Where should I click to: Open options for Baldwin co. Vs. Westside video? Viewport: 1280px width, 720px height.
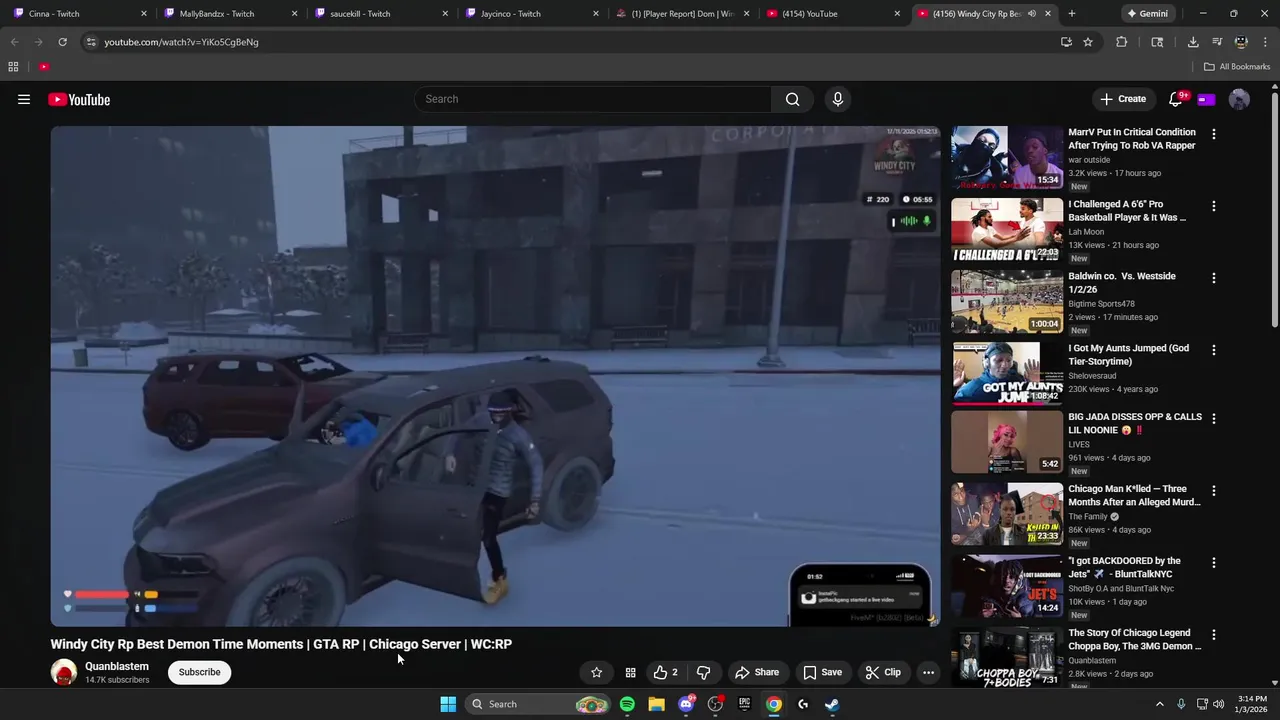point(1214,278)
